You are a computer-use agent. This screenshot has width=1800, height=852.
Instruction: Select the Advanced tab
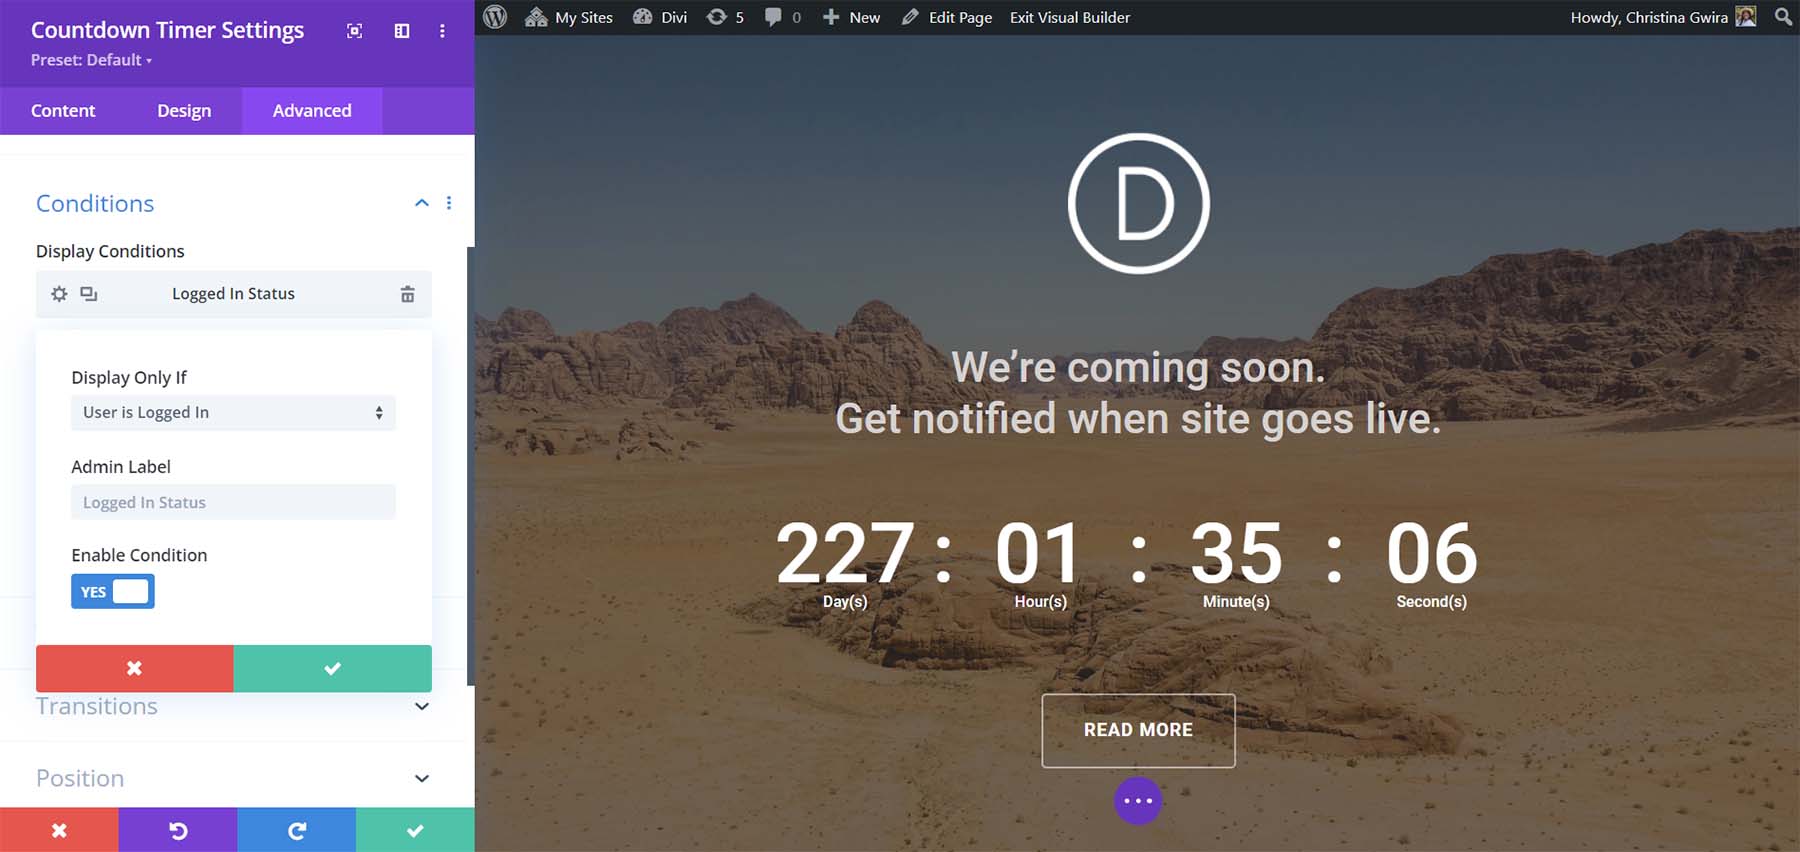(x=312, y=111)
